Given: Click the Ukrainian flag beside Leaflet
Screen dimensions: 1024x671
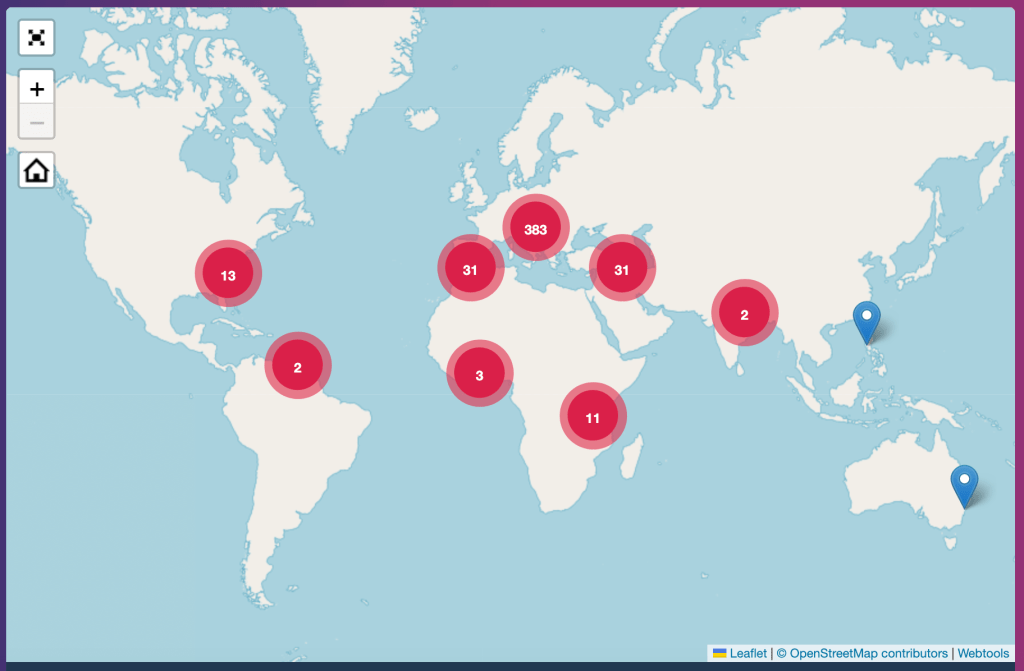Looking at the screenshot, I should pyautogui.click(x=719, y=653).
